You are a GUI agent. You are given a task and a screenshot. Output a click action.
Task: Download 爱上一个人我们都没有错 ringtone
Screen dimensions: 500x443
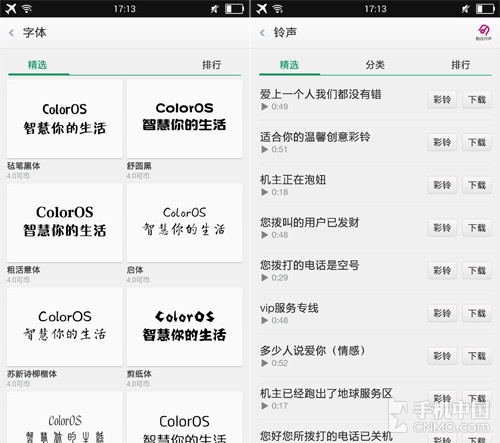[x=477, y=99]
